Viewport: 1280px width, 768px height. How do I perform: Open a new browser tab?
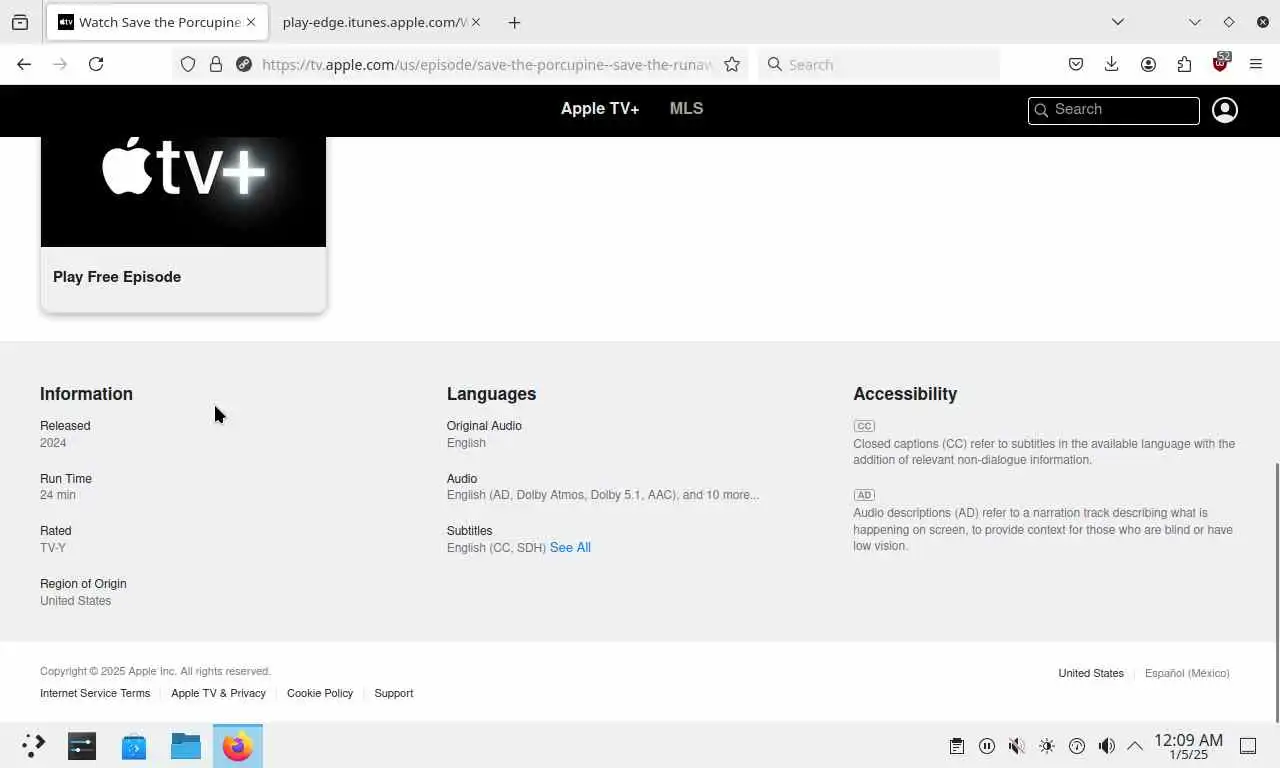click(x=514, y=22)
